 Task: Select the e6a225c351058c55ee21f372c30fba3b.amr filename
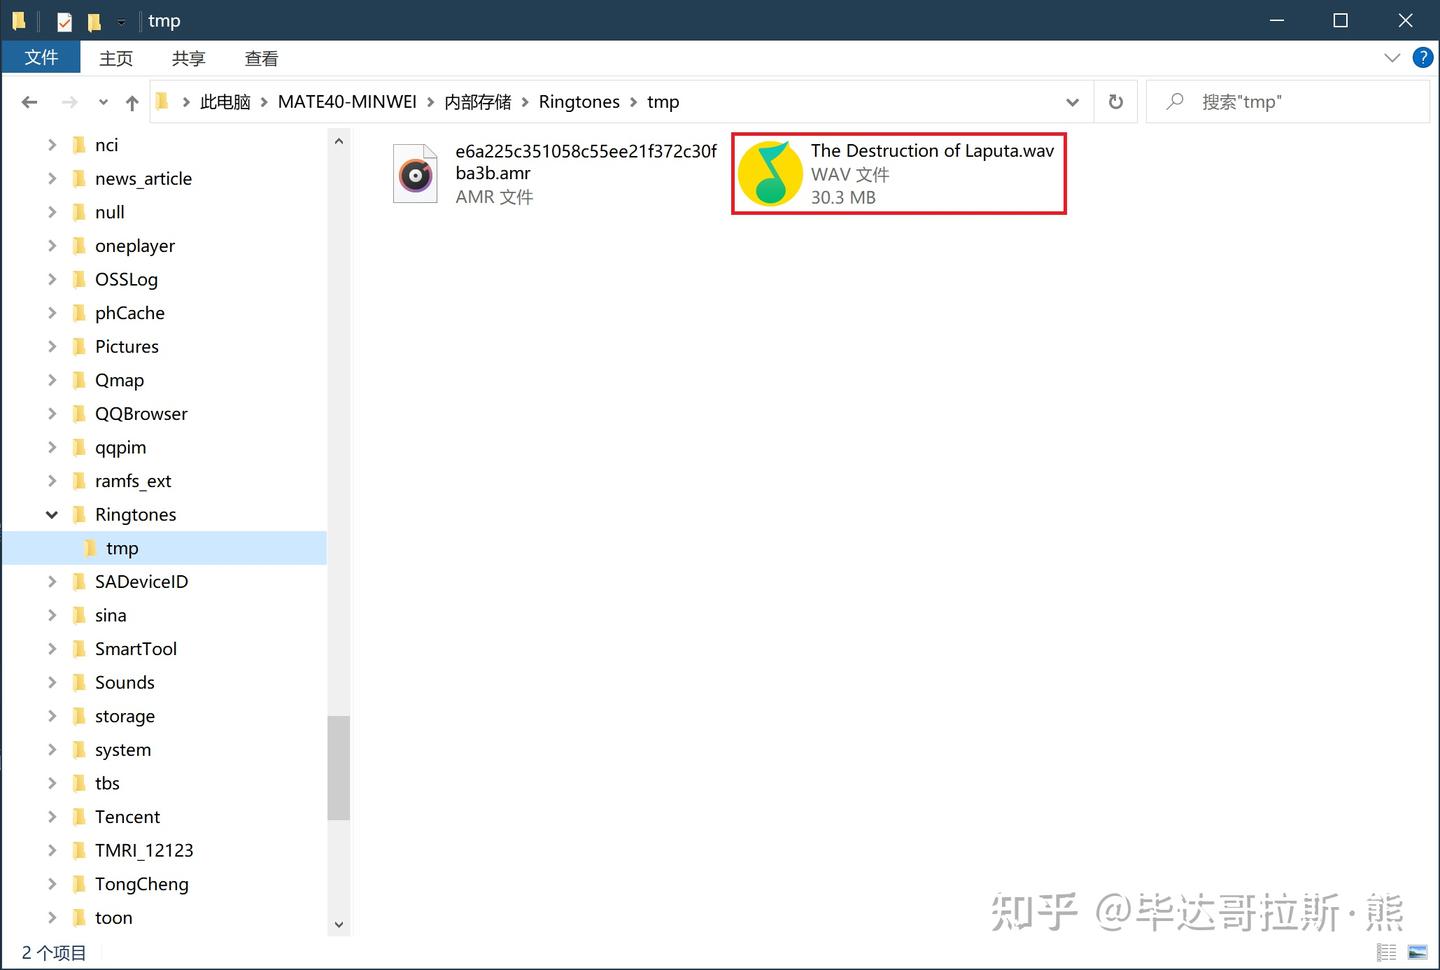pyautogui.click(x=586, y=162)
